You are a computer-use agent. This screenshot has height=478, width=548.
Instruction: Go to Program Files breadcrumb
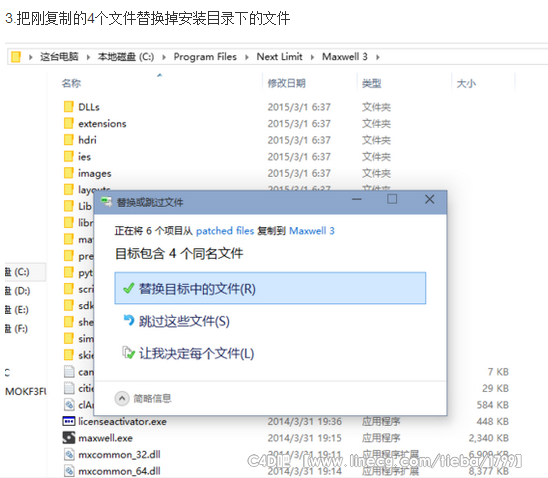coord(205,57)
